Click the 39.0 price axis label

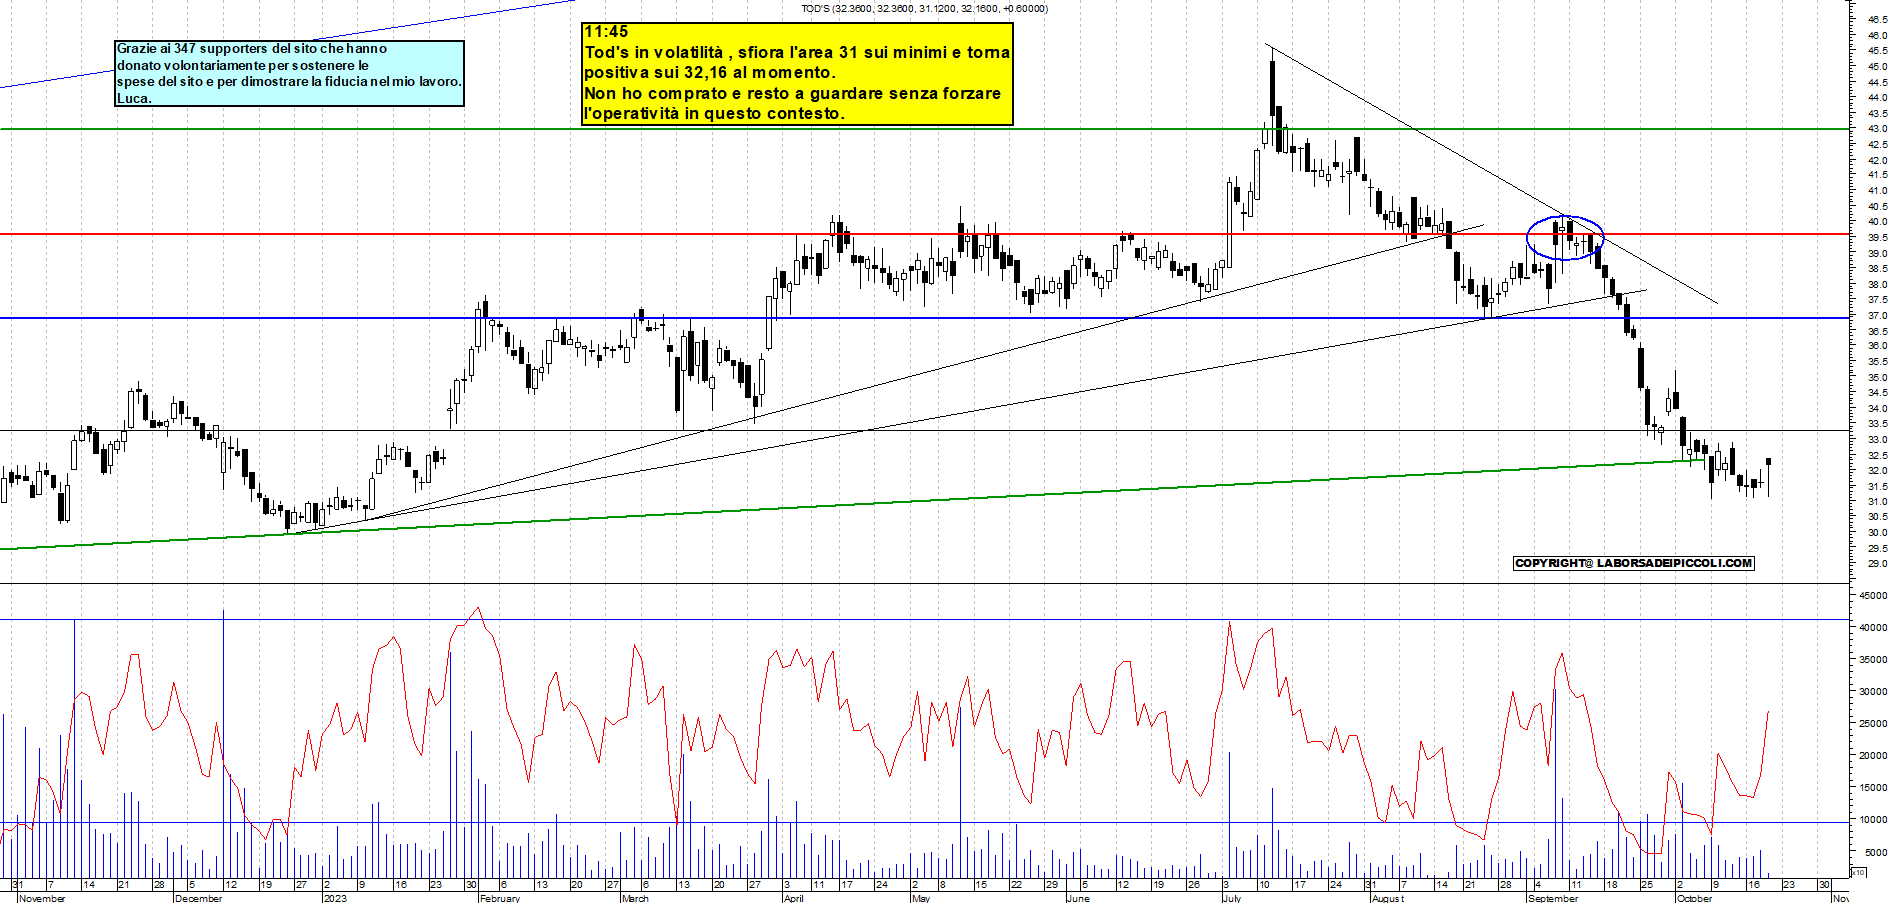point(1877,253)
